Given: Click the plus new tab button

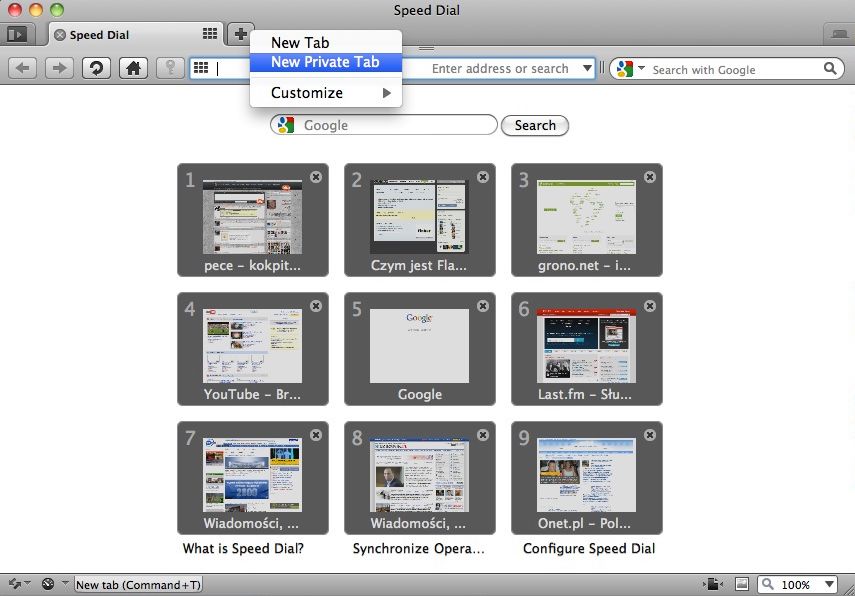Looking at the screenshot, I should coord(240,34).
